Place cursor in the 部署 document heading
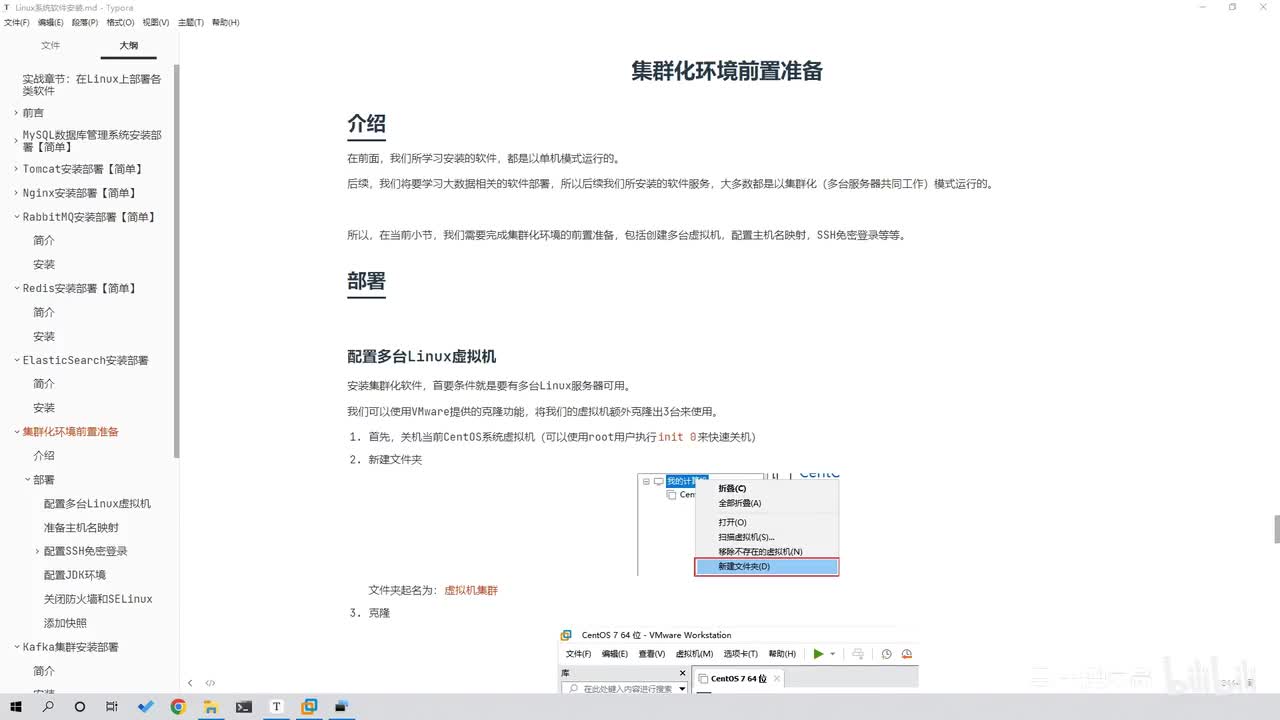Image resolution: width=1280 pixels, height=720 pixels. tap(366, 281)
